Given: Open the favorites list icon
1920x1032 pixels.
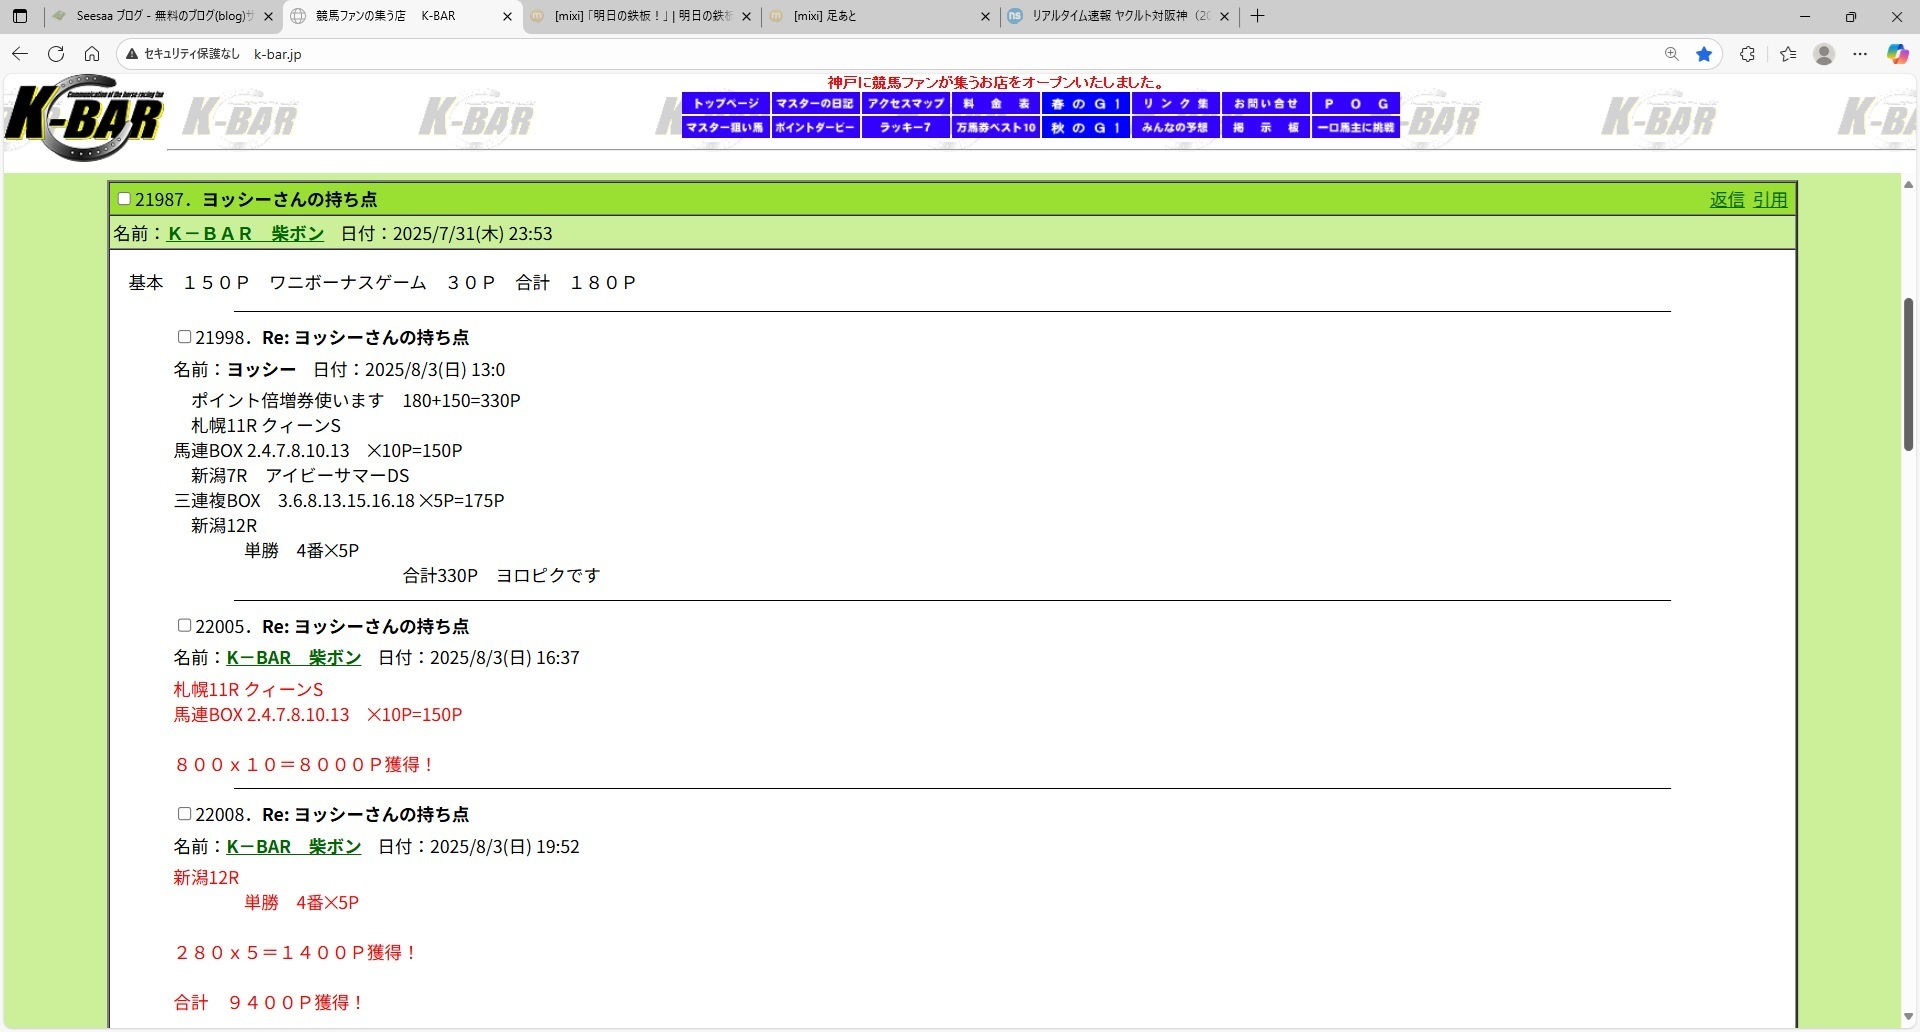Looking at the screenshot, I should tap(1788, 54).
